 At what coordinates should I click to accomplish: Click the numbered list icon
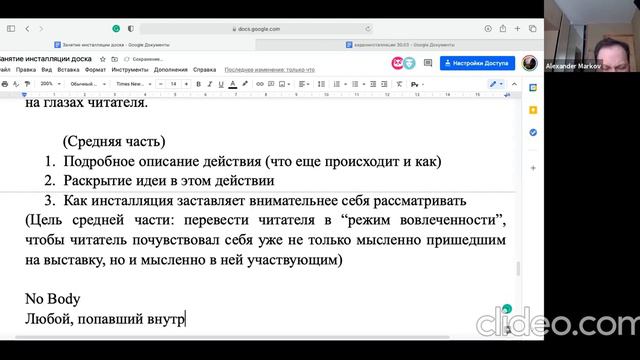pyautogui.click(x=337, y=84)
